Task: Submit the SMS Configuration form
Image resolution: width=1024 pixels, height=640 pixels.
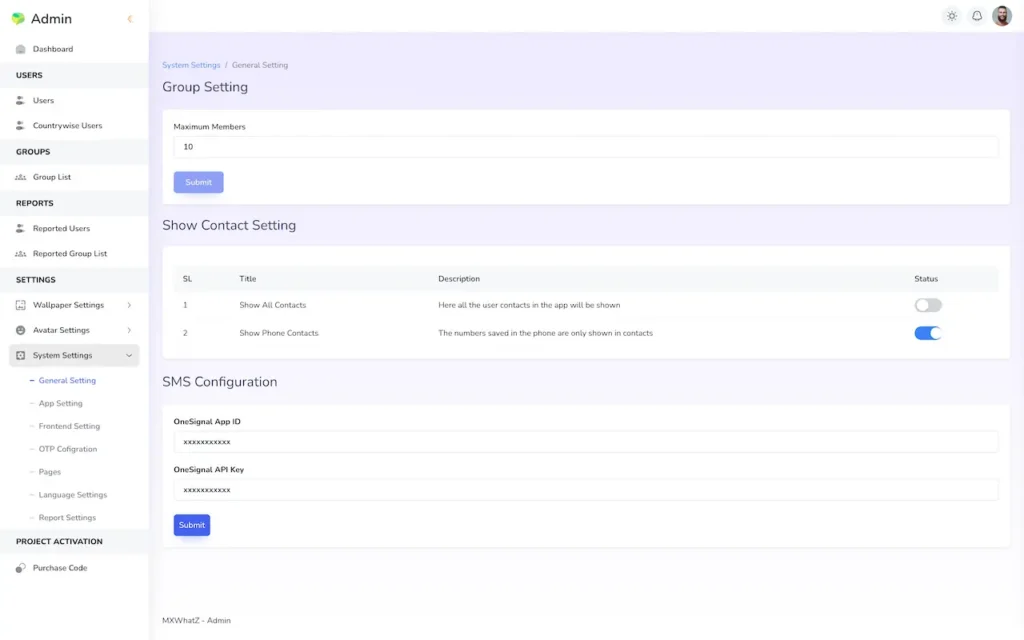Action: click(192, 525)
